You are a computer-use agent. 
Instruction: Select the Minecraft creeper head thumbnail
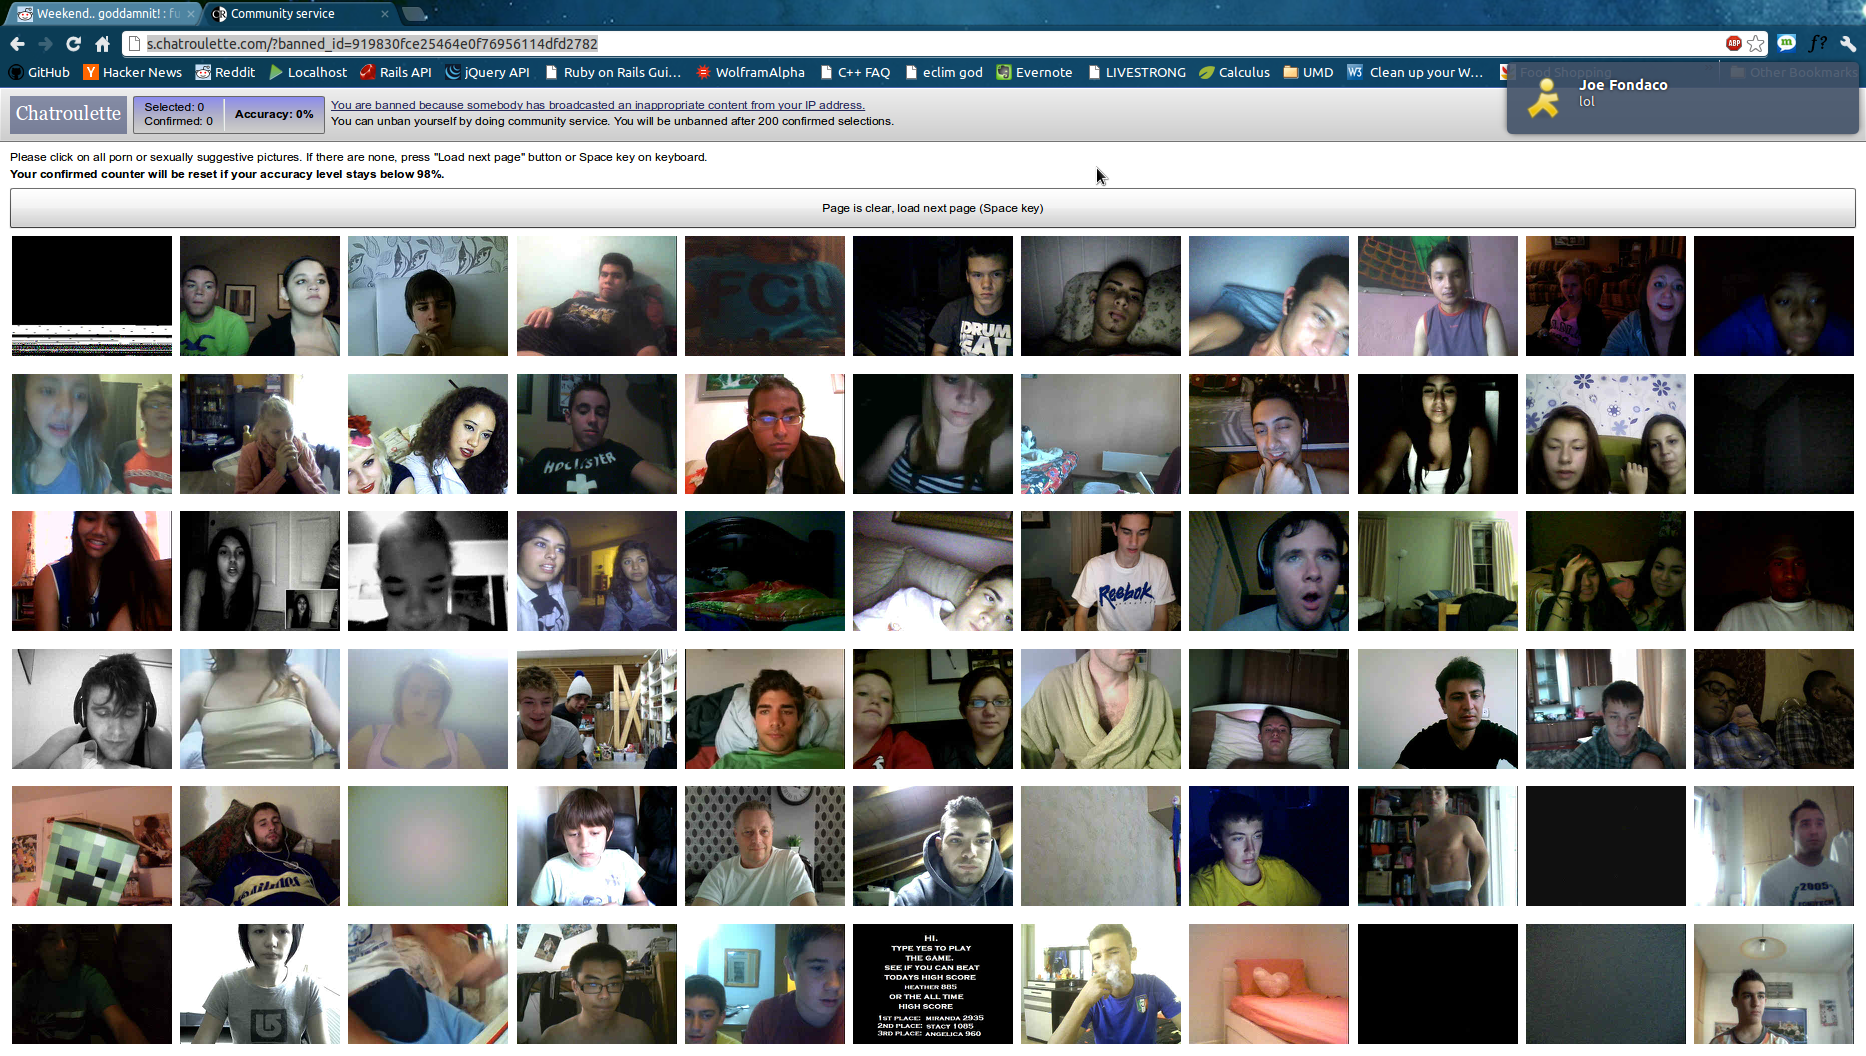coord(92,846)
